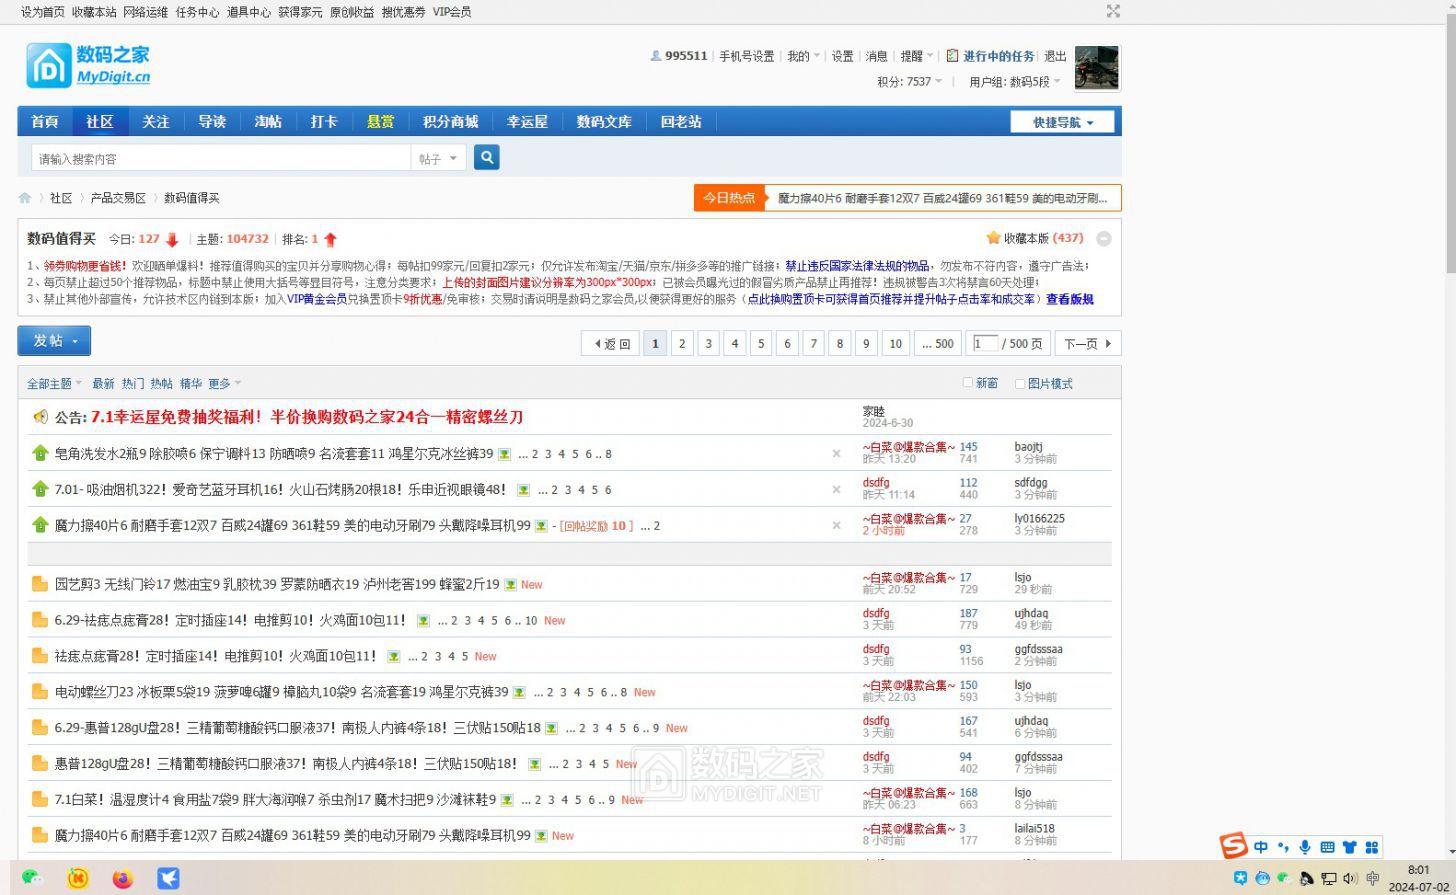Click the magnifier search button

coord(486,158)
